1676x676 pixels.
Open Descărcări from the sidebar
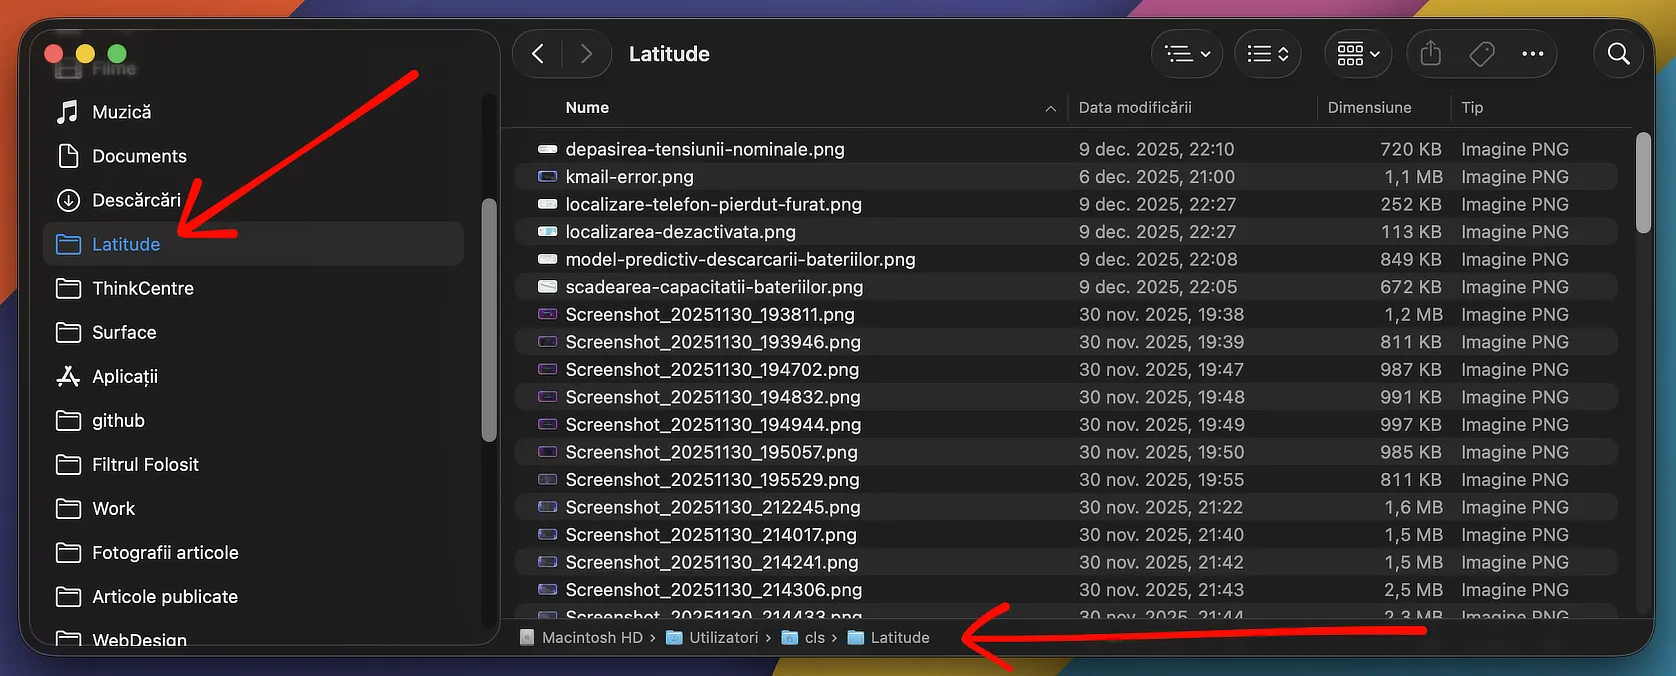(136, 200)
